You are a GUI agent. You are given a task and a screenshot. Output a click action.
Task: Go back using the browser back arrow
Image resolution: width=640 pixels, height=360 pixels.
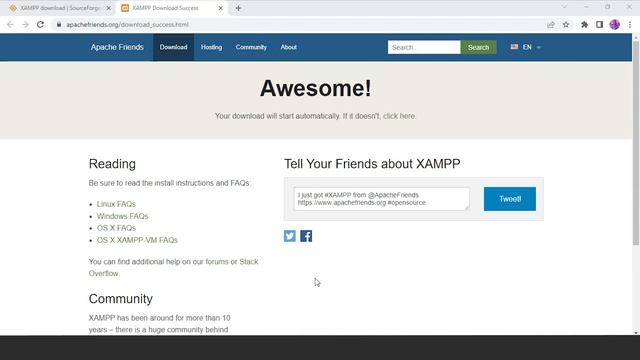point(10,24)
